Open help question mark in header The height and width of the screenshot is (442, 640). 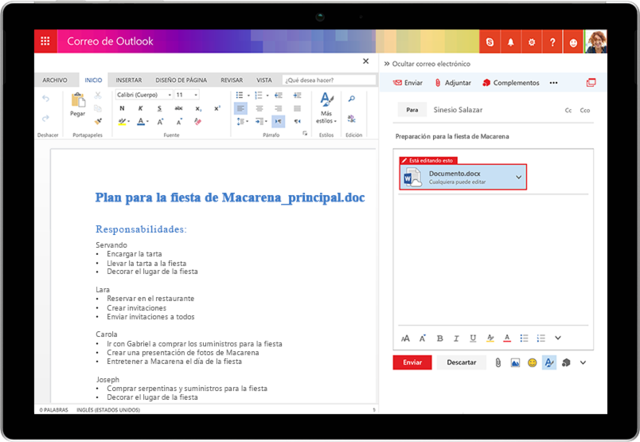[x=552, y=42]
